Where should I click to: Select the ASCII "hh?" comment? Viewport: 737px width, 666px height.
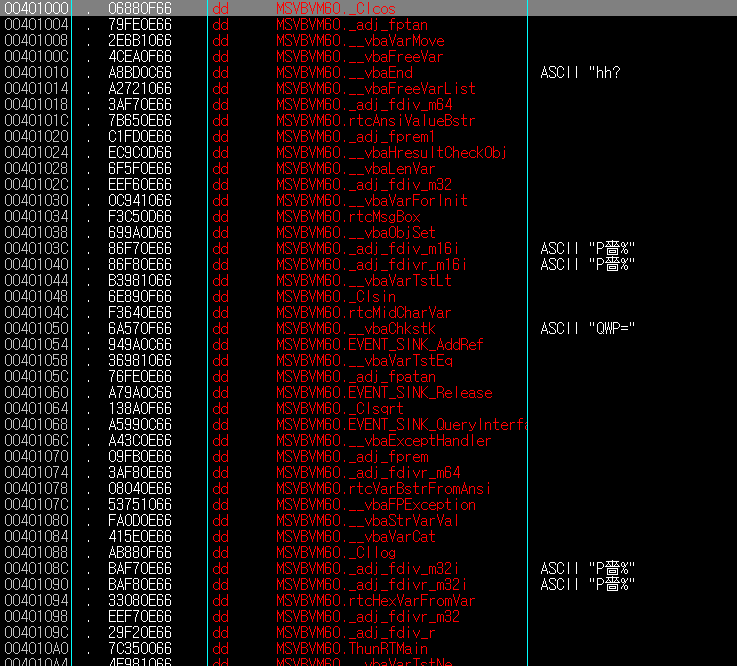(580, 72)
